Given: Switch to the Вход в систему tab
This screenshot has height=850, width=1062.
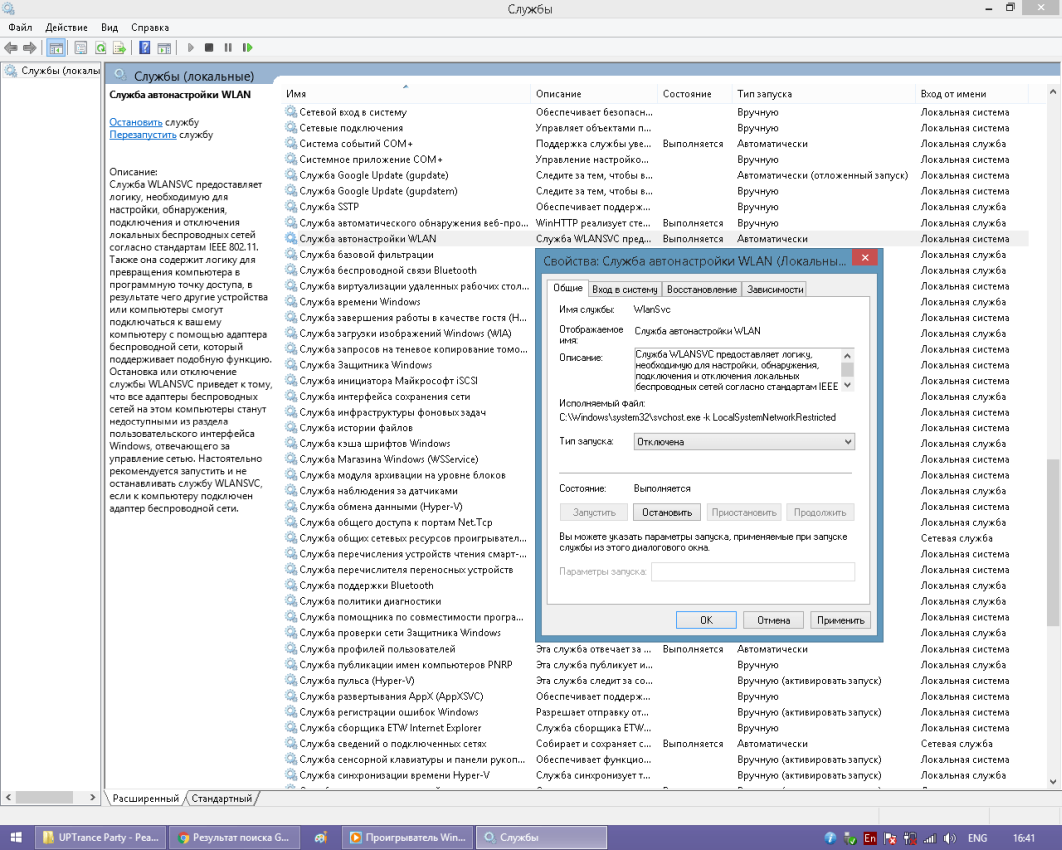Looking at the screenshot, I should tap(624, 289).
